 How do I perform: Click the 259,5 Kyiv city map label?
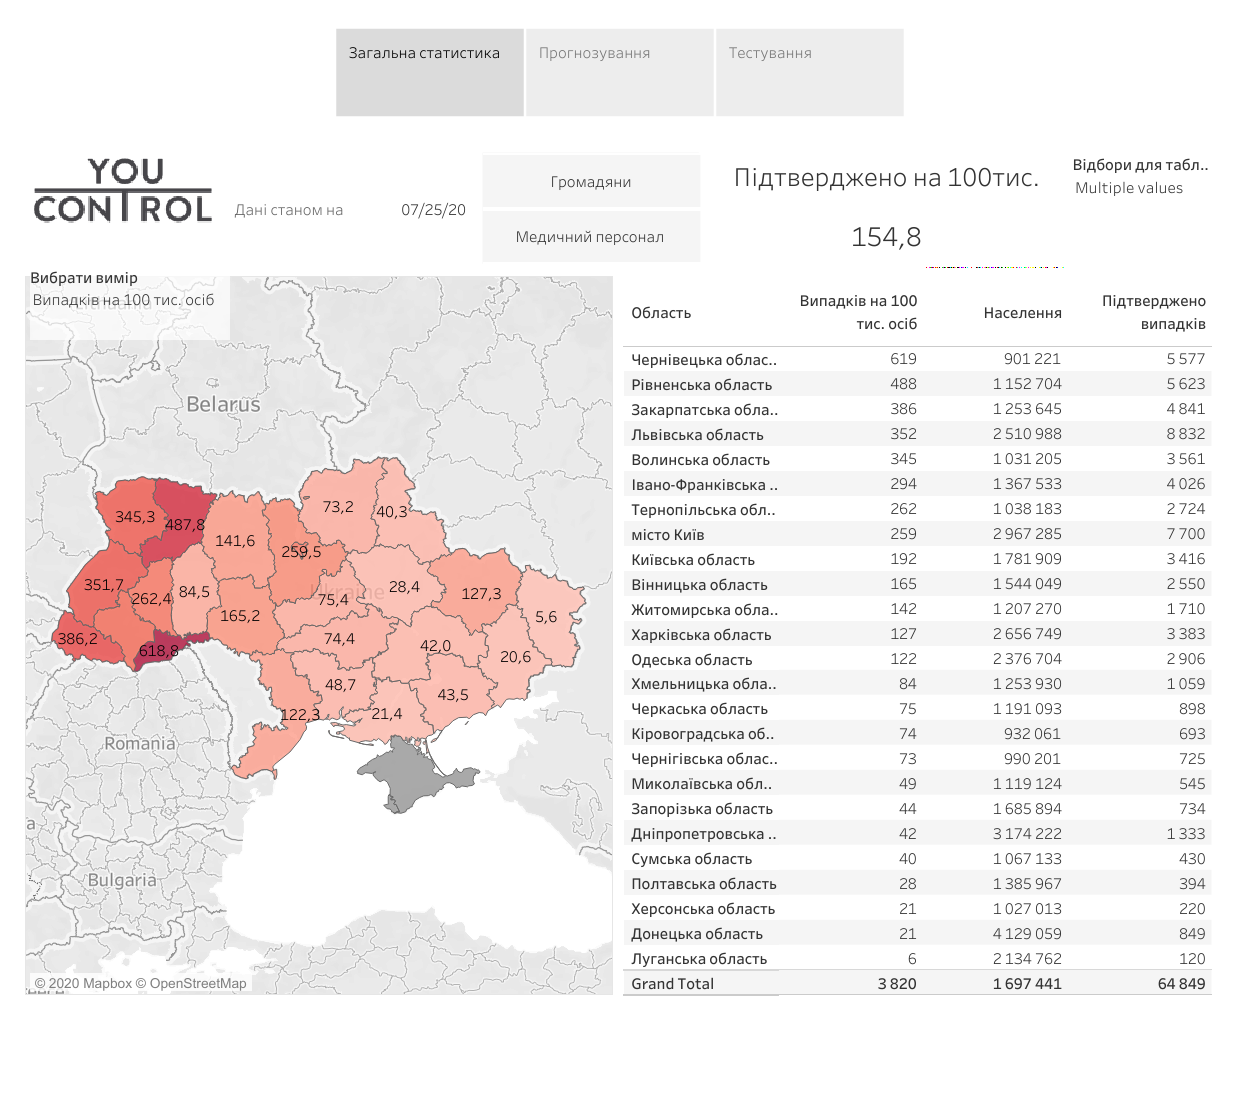click(301, 552)
